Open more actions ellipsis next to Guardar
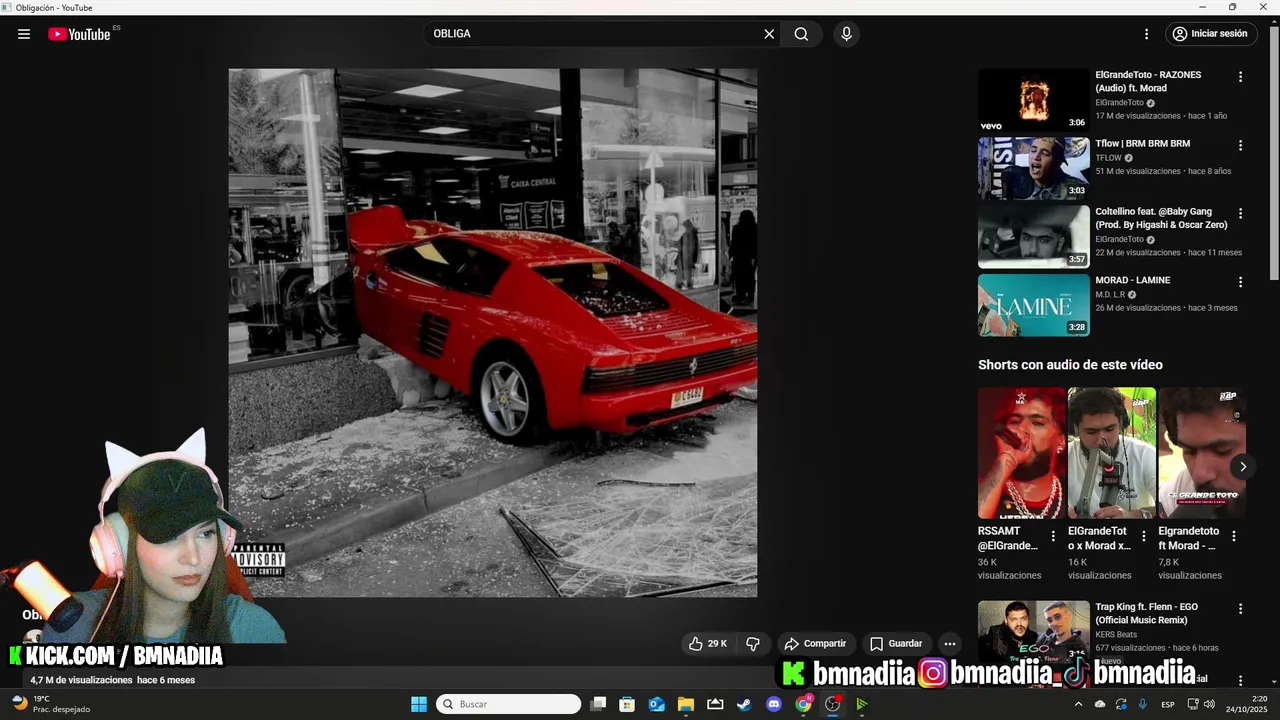This screenshot has height=720, width=1280. pyautogui.click(x=950, y=644)
